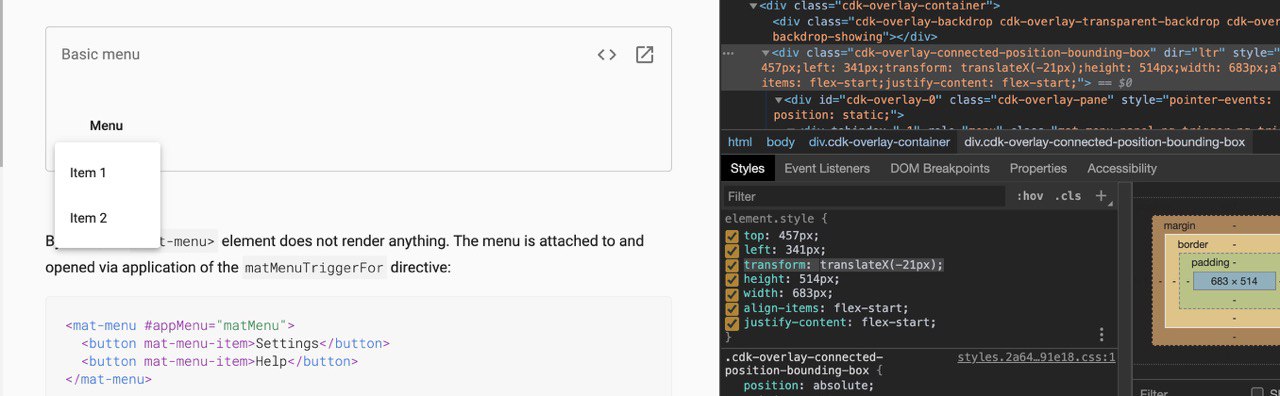
Task: Collapse the connected-position-bounding-box div node
Action: pyautogui.click(x=766, y=52)
